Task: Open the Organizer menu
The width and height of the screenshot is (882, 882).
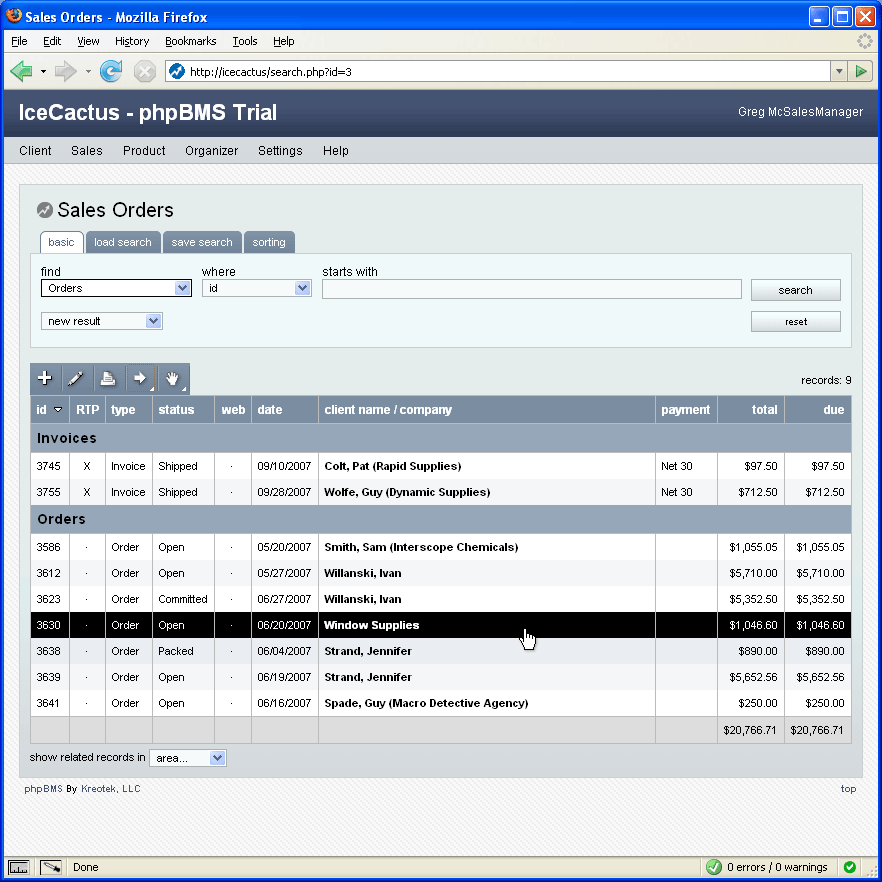Action: tap(211, 151)
